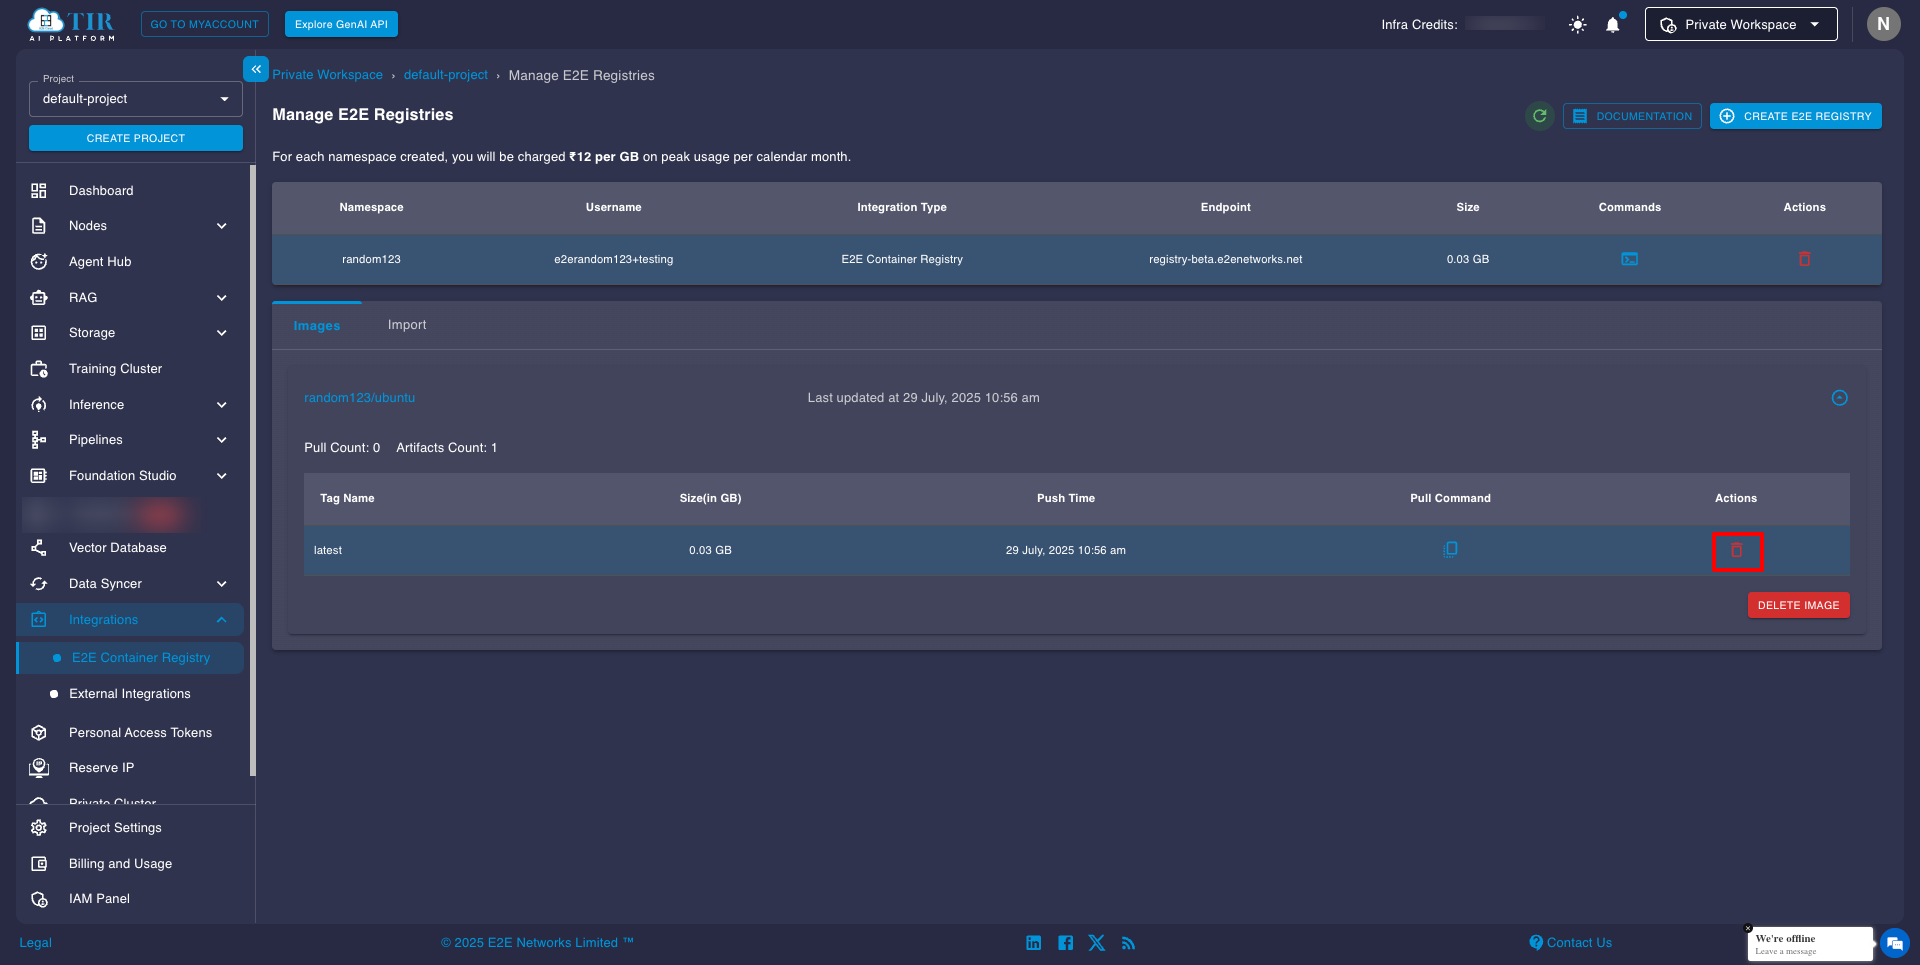1920x965 pixels.
Task: Switch to the Import tab
Action: point(407,325)
